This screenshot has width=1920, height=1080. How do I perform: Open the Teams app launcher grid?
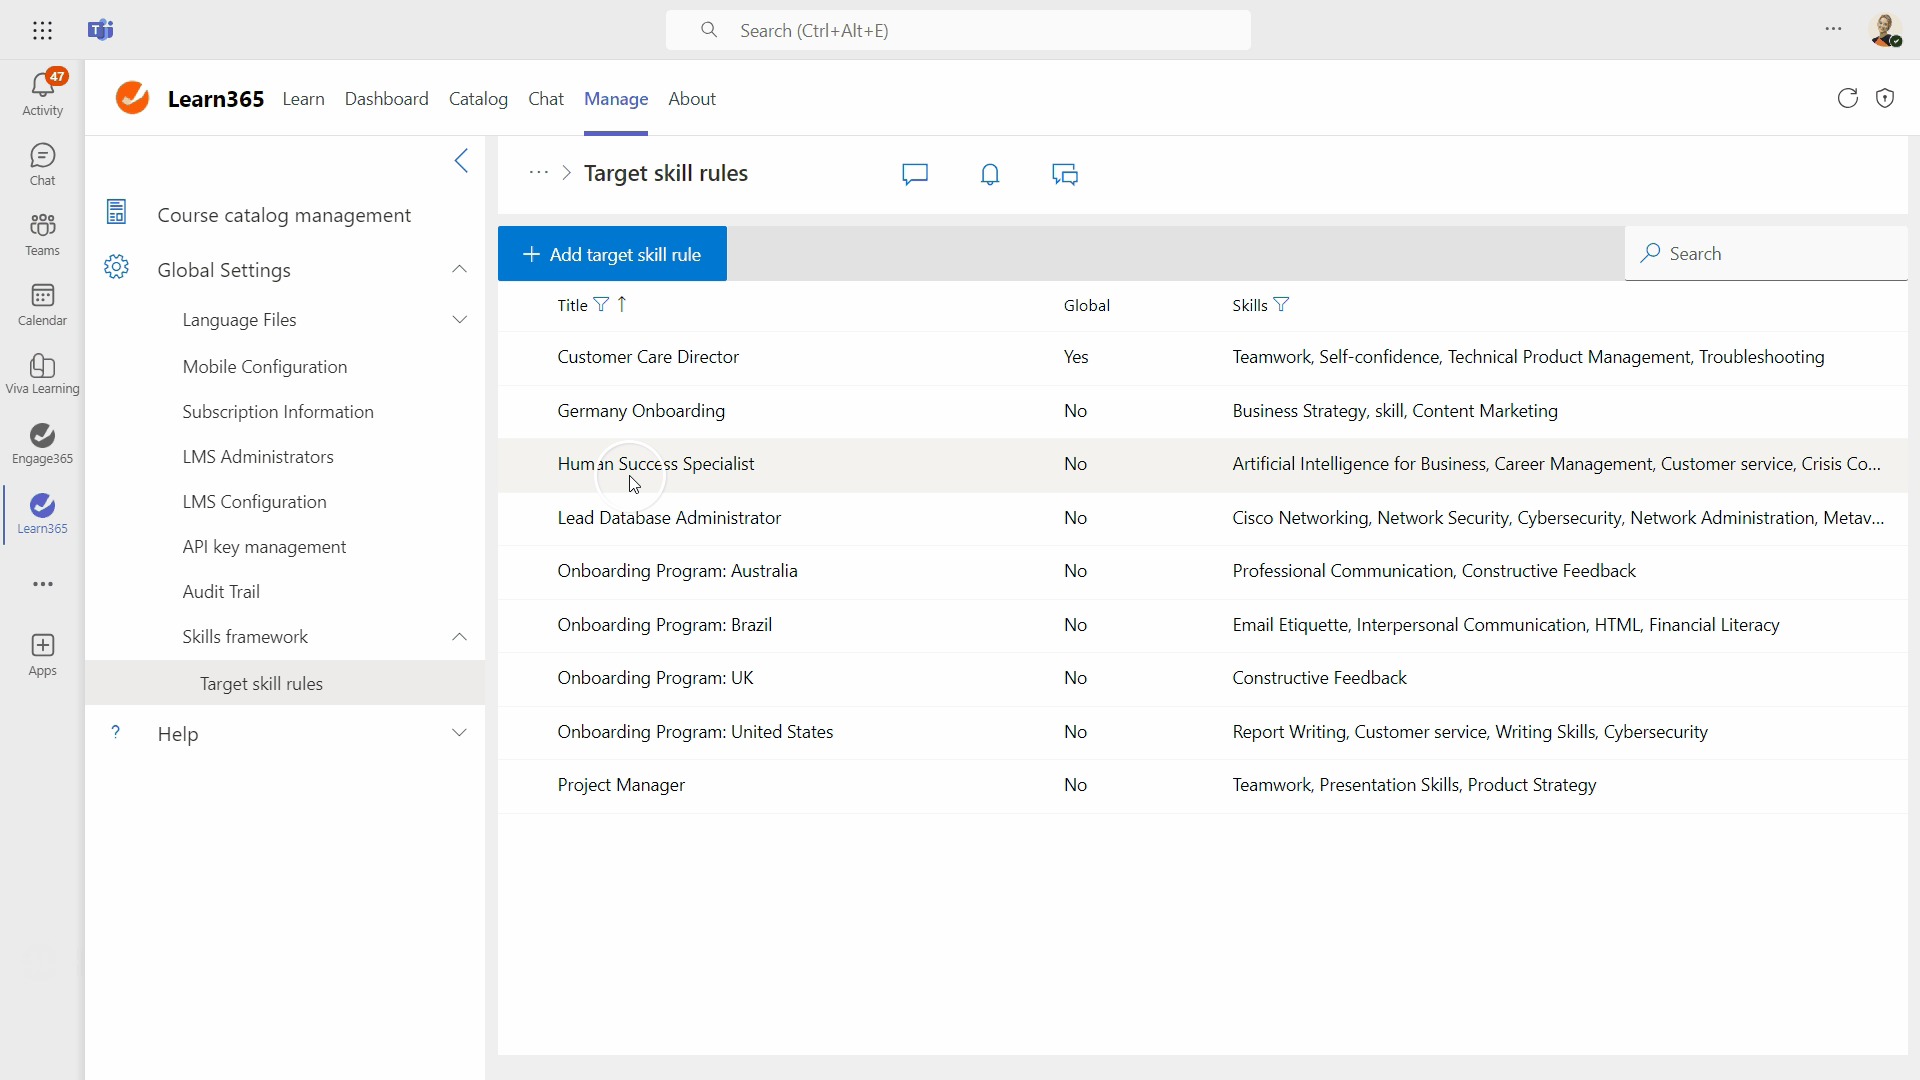(42, 30)
